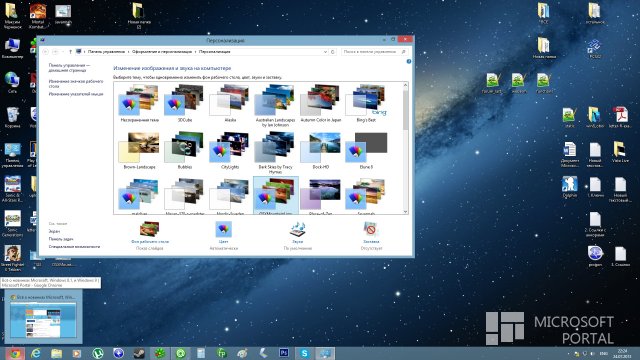Open Photoshop from the taskbar
The height and width of the screenshot is (360, 640).
[x=284, y=353]
